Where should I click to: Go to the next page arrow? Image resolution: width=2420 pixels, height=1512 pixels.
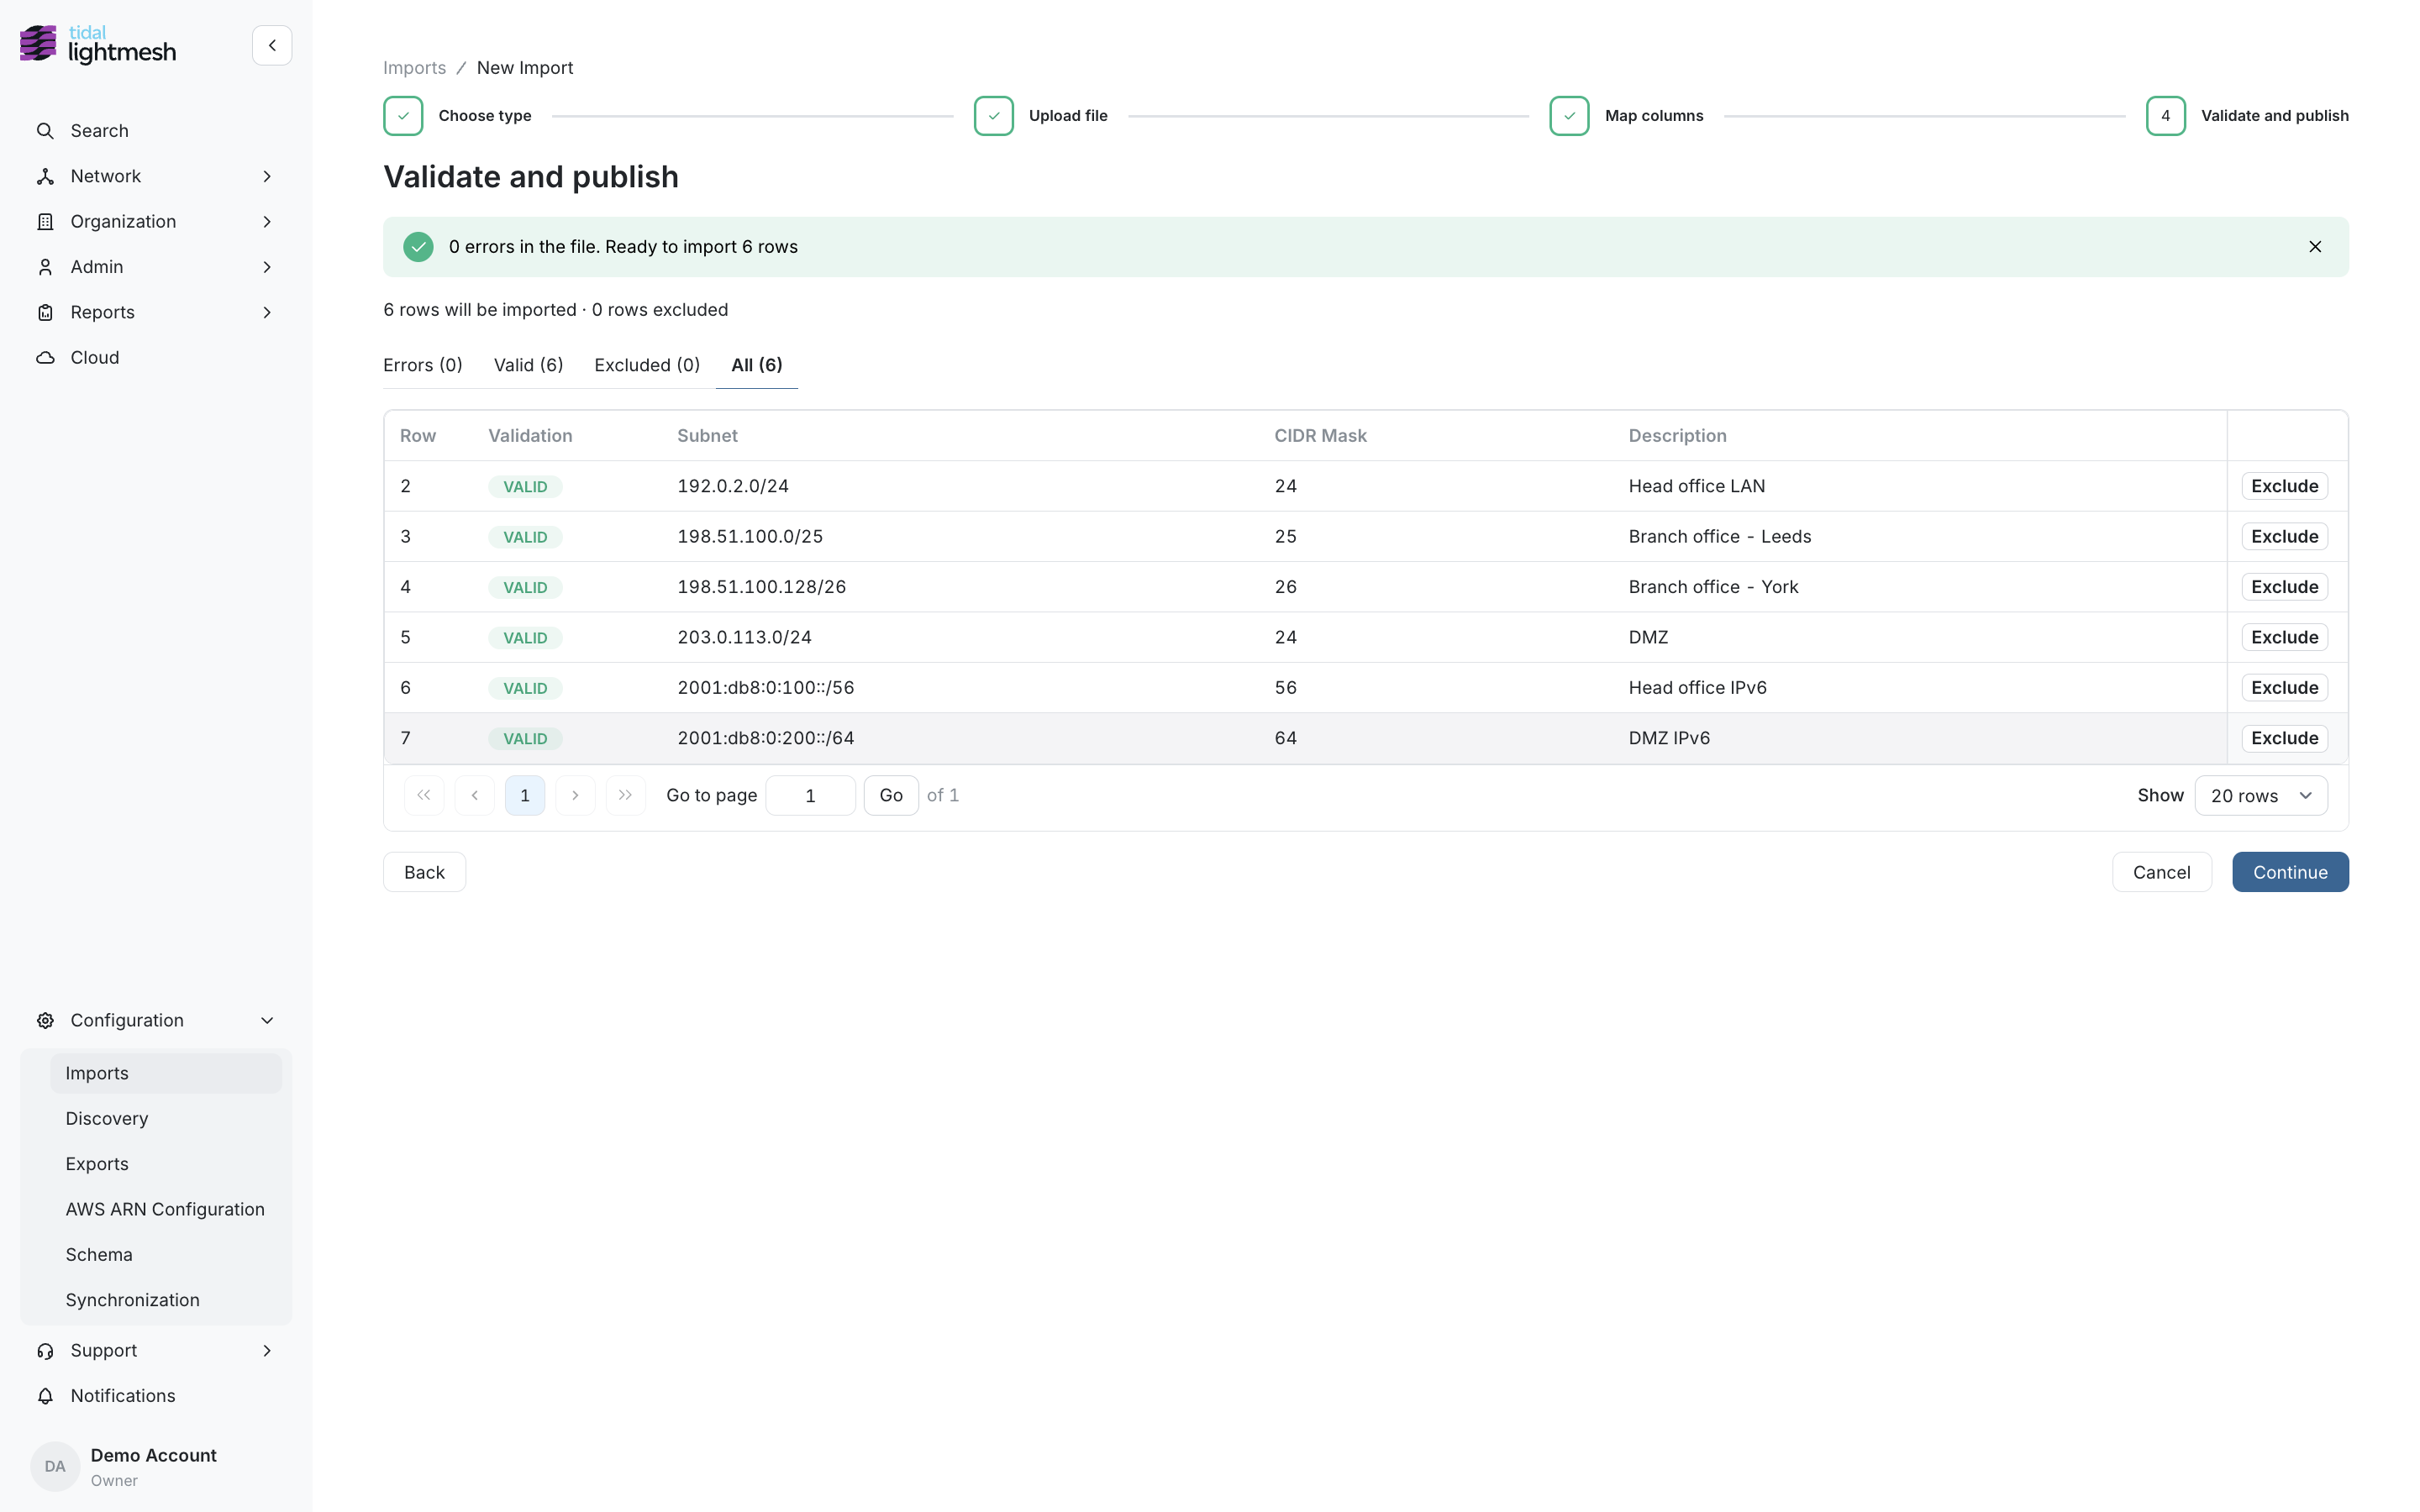tap(575, 795)
